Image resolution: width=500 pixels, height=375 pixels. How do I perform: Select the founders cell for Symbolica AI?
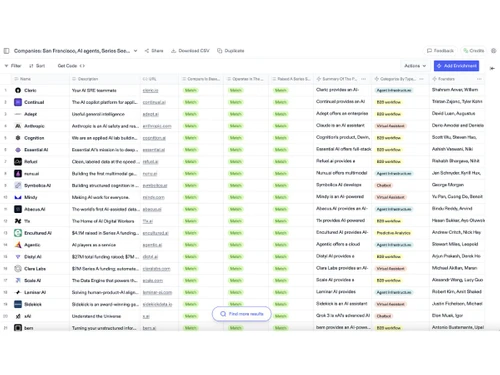click(457, 185)
